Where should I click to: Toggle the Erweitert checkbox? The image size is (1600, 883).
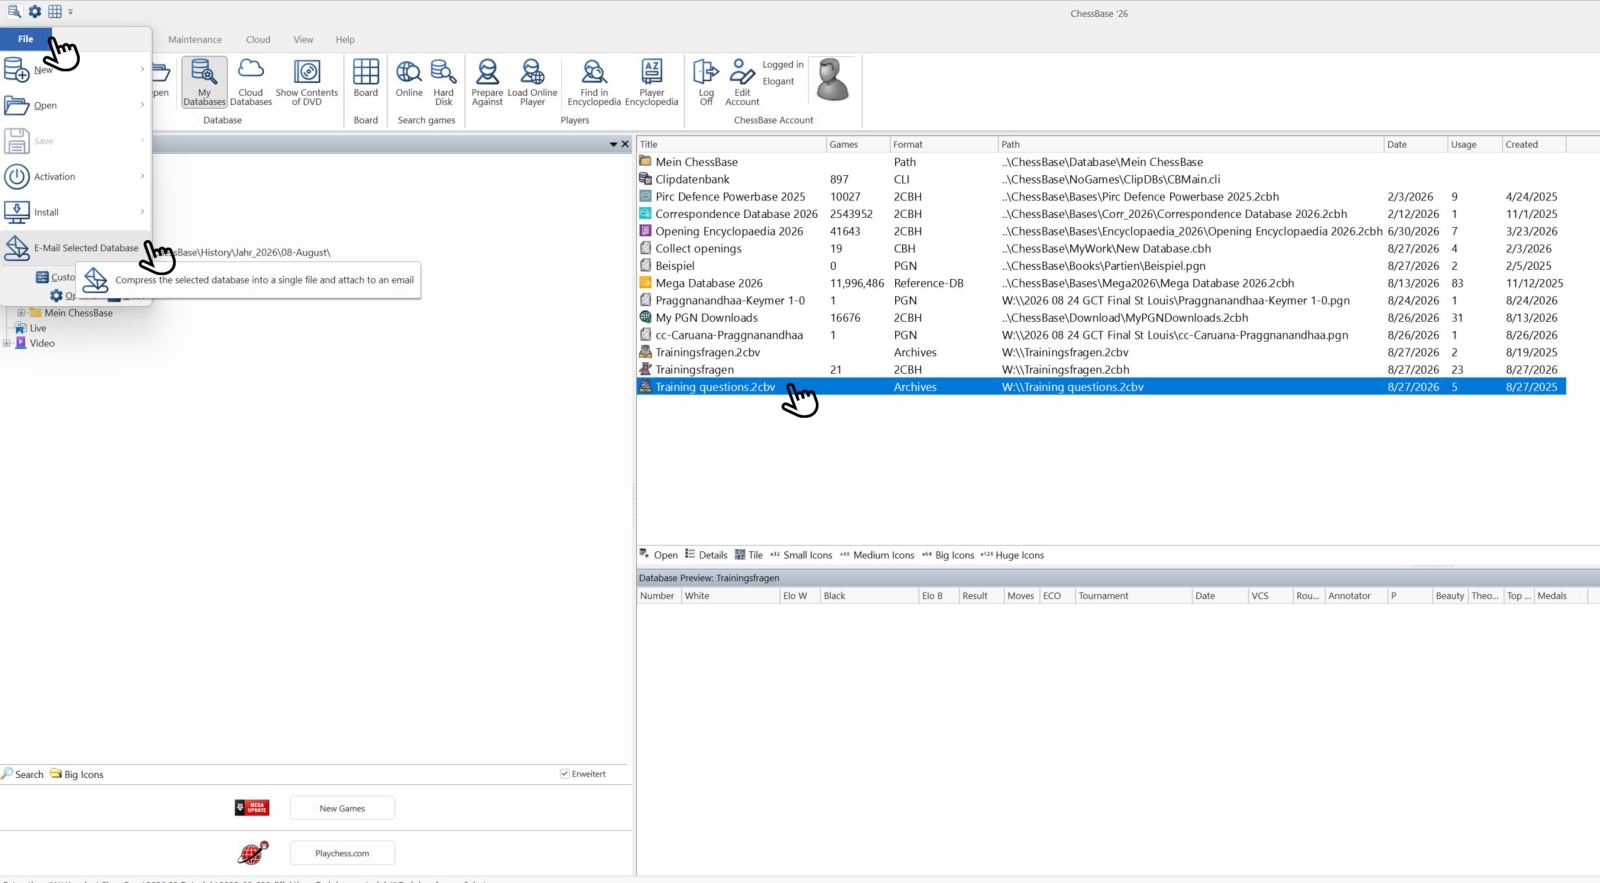coord(565,774)
